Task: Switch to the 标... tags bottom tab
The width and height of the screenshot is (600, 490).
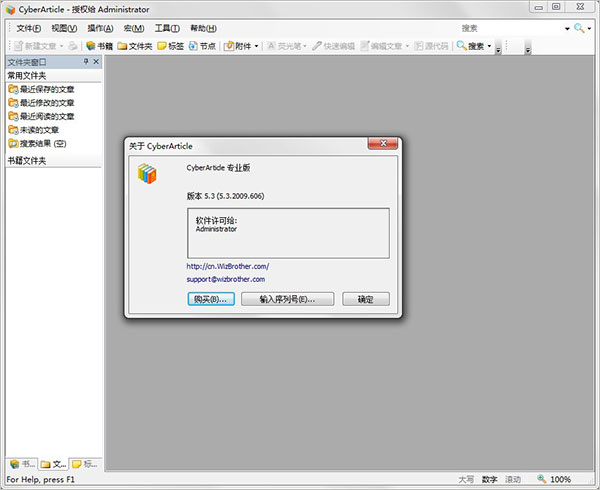Action: [x=85, y=464]
